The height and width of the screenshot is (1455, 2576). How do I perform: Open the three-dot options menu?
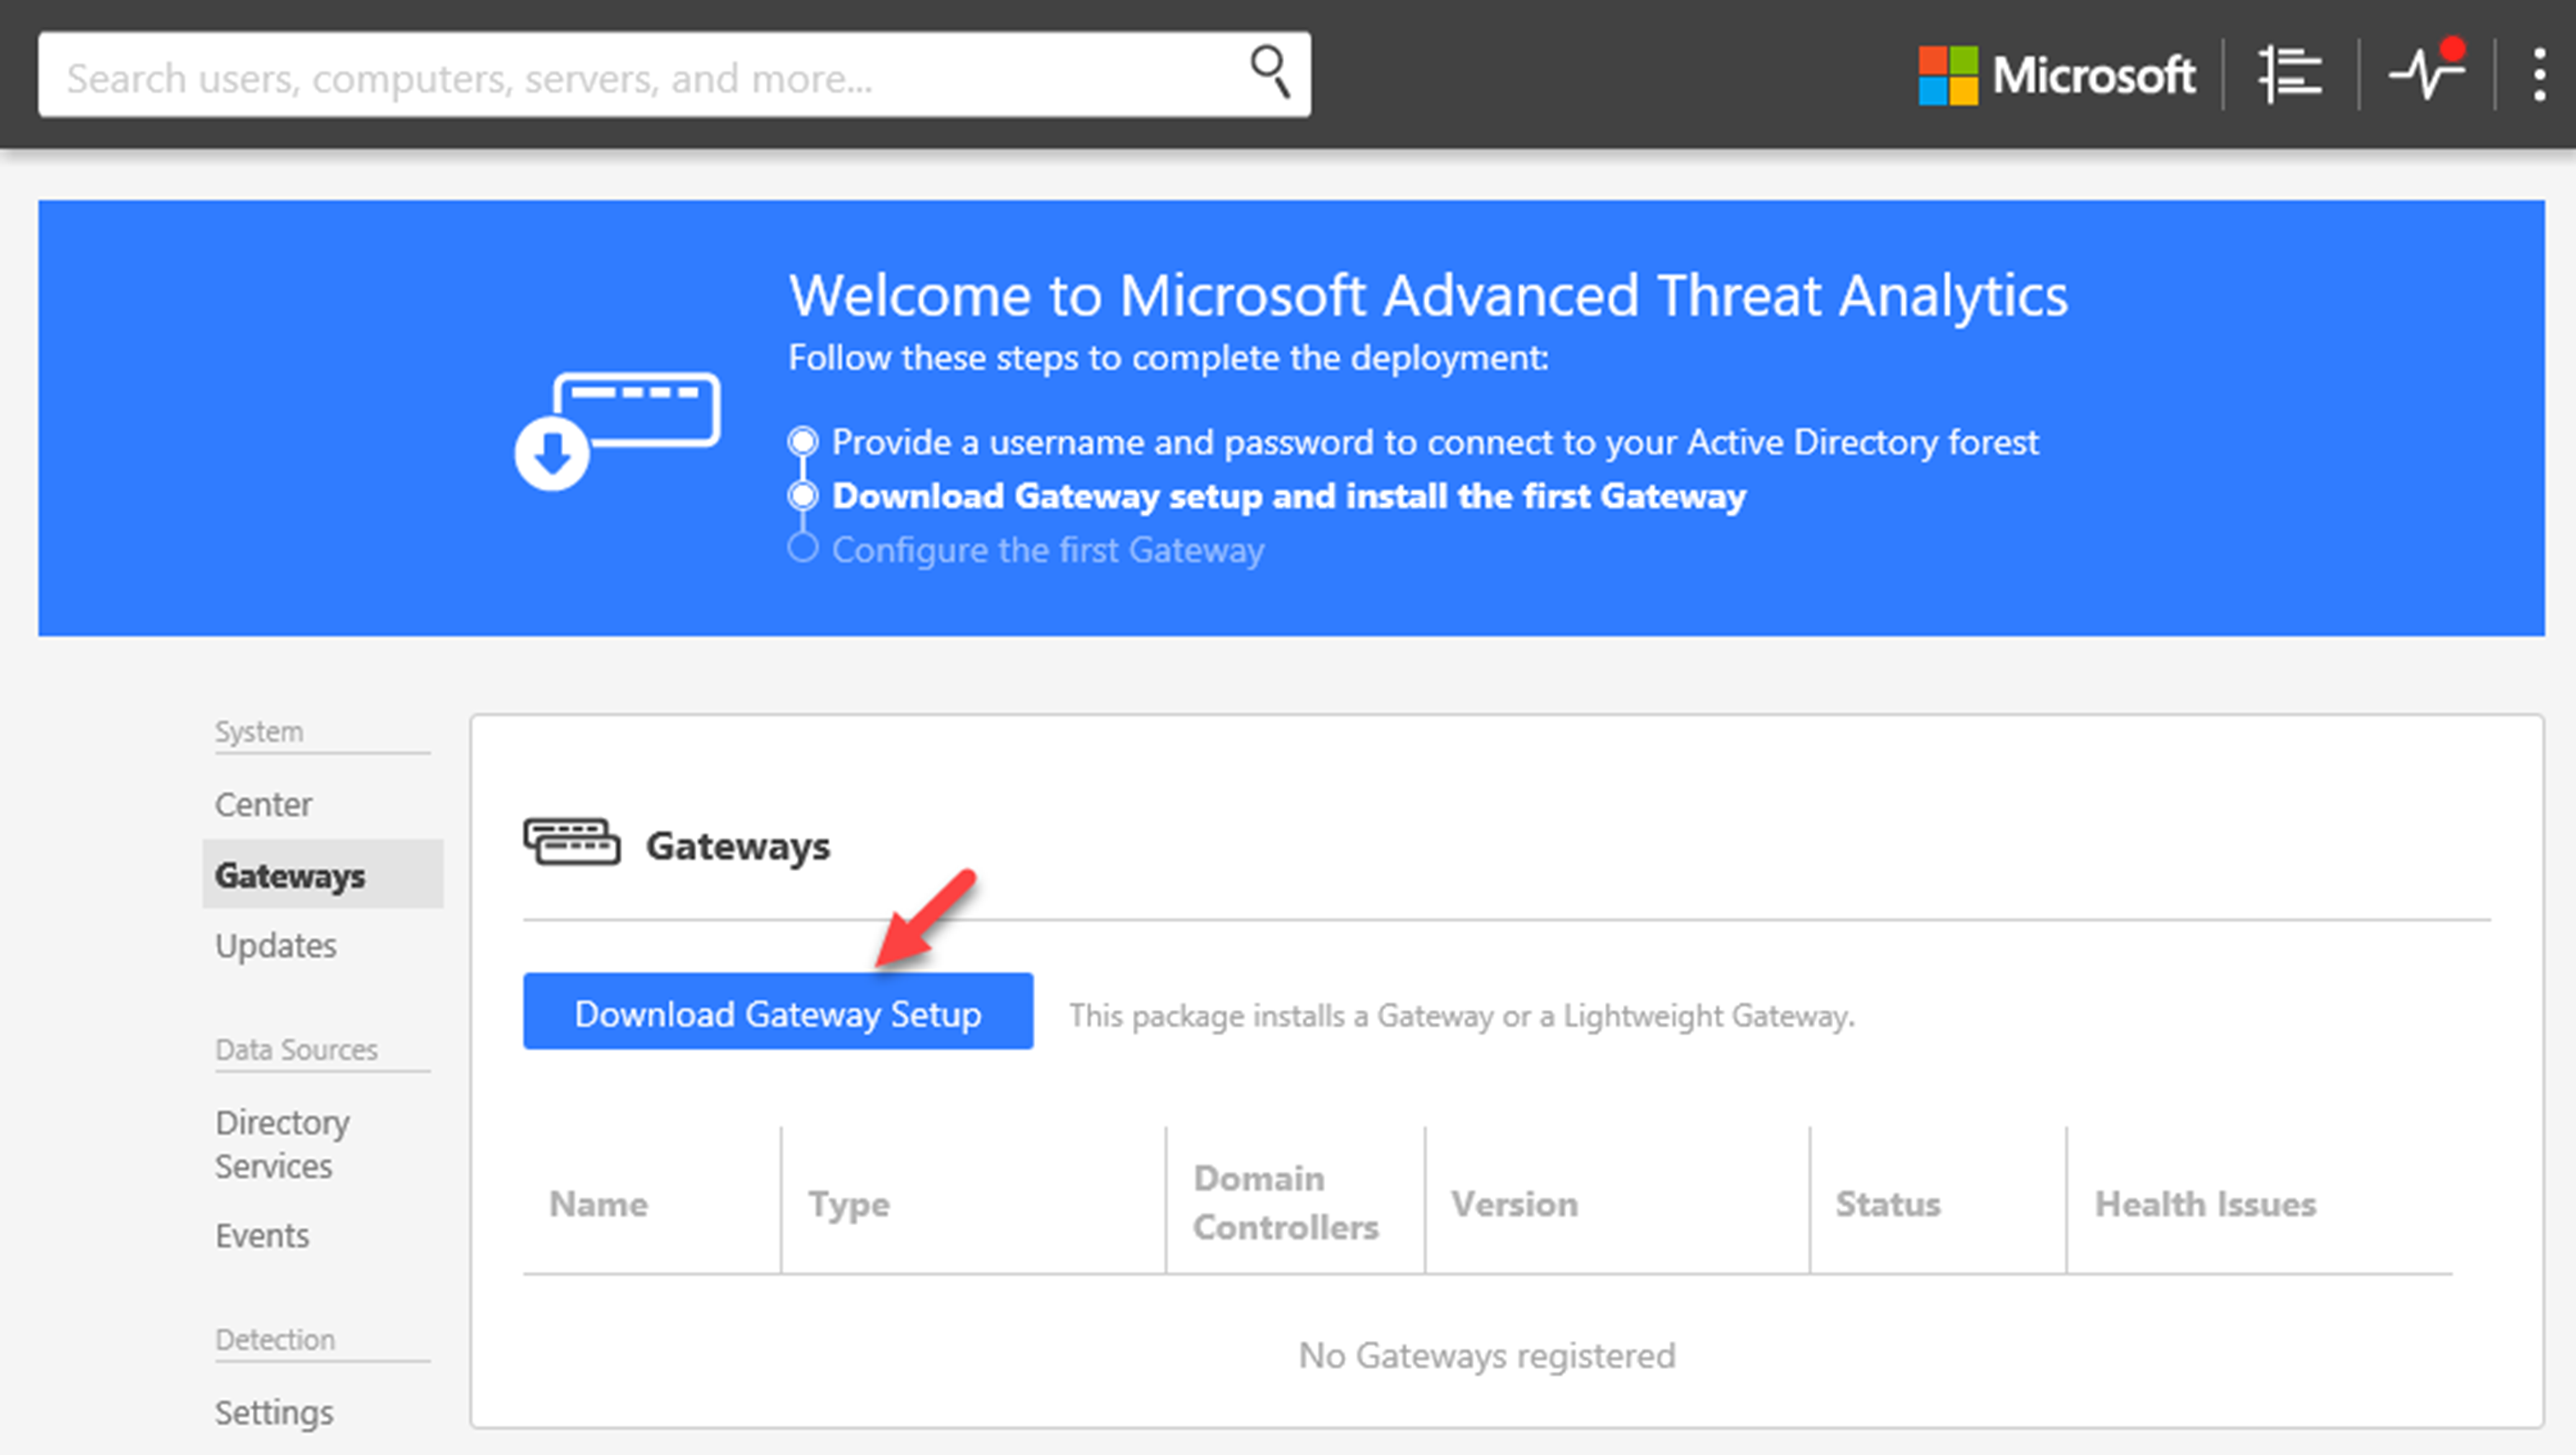[x=2539, y=74]
